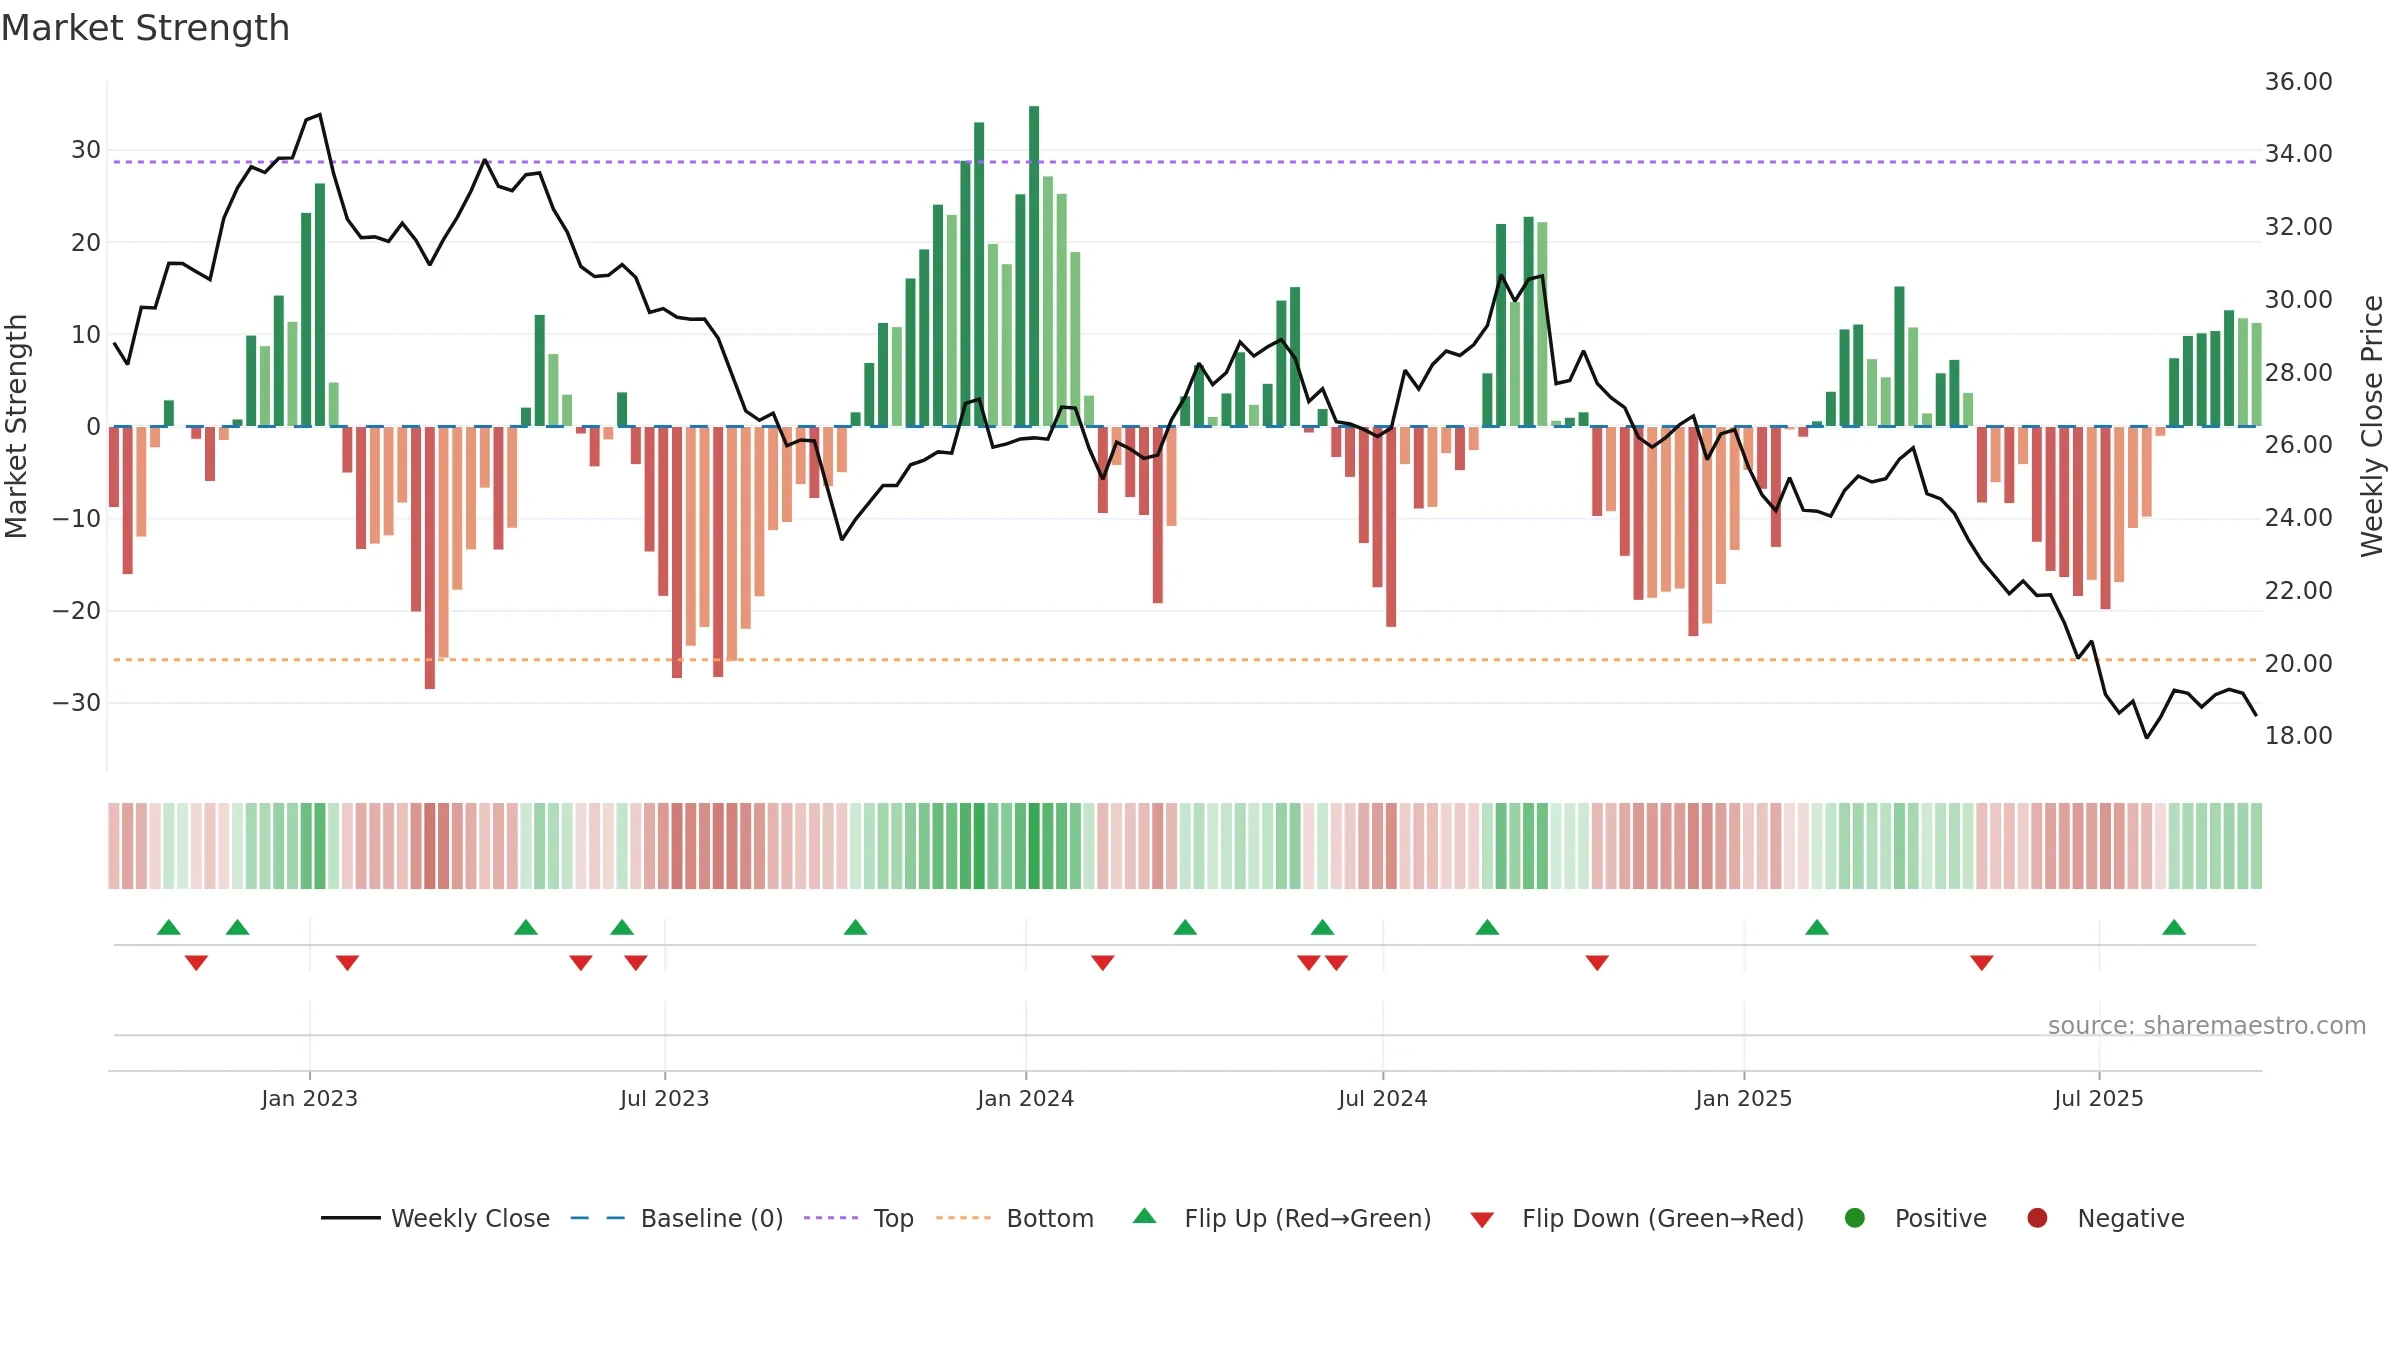Click the first green flip-up marker on the left
Screen dimensions: 2400x1350
(169, 927)
